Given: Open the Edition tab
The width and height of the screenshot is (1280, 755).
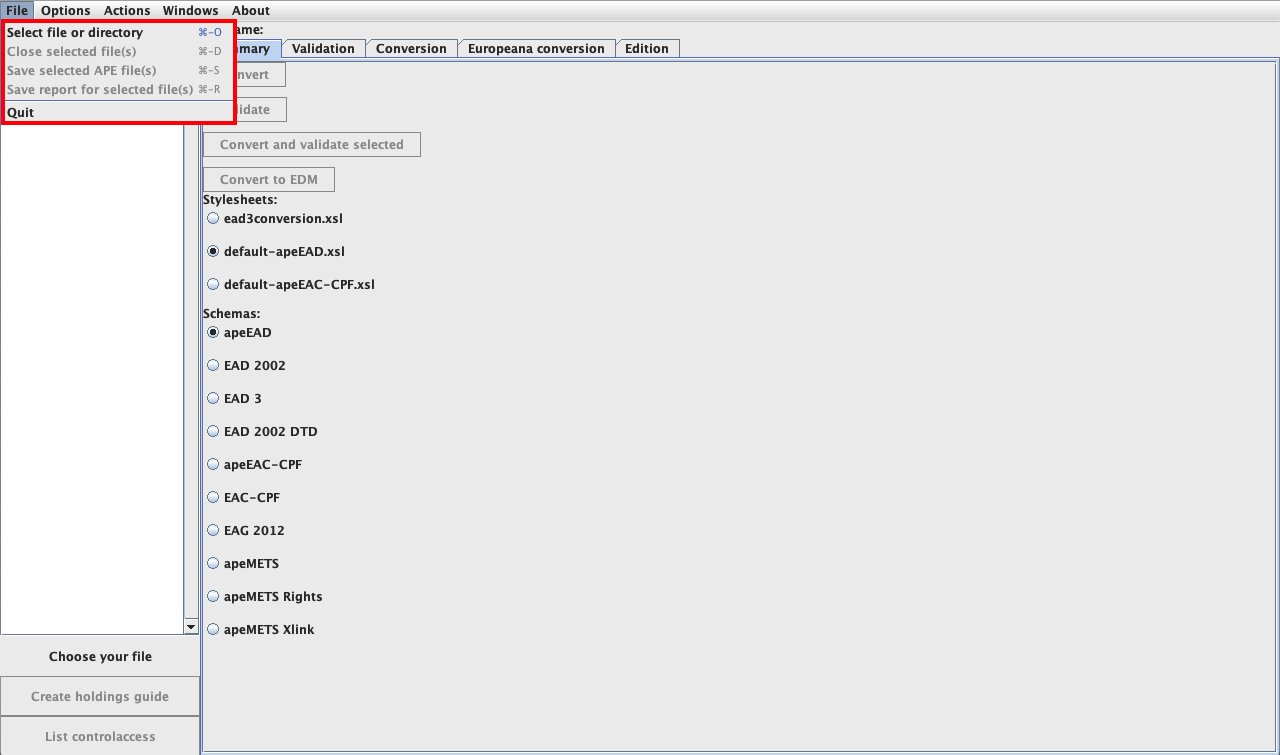Looking at the screenshot, I should (647, 48).
